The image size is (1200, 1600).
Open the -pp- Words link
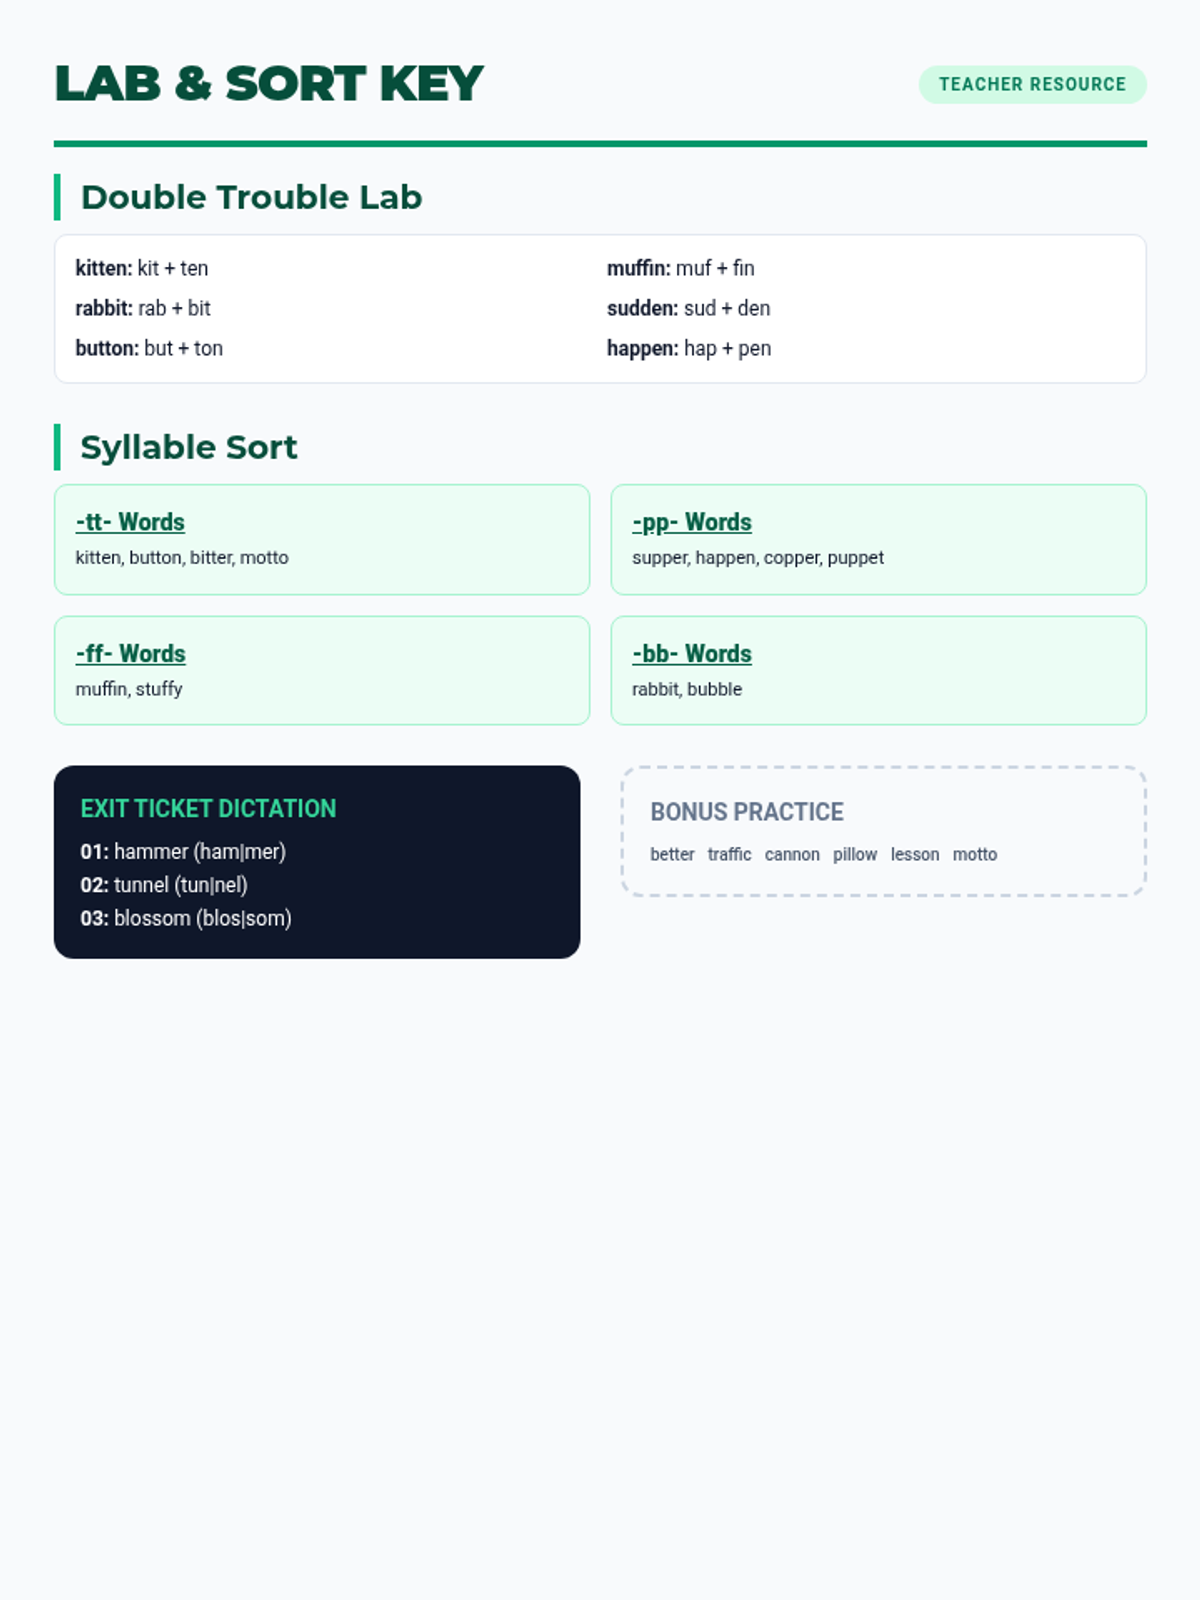[x=692, y=522]
